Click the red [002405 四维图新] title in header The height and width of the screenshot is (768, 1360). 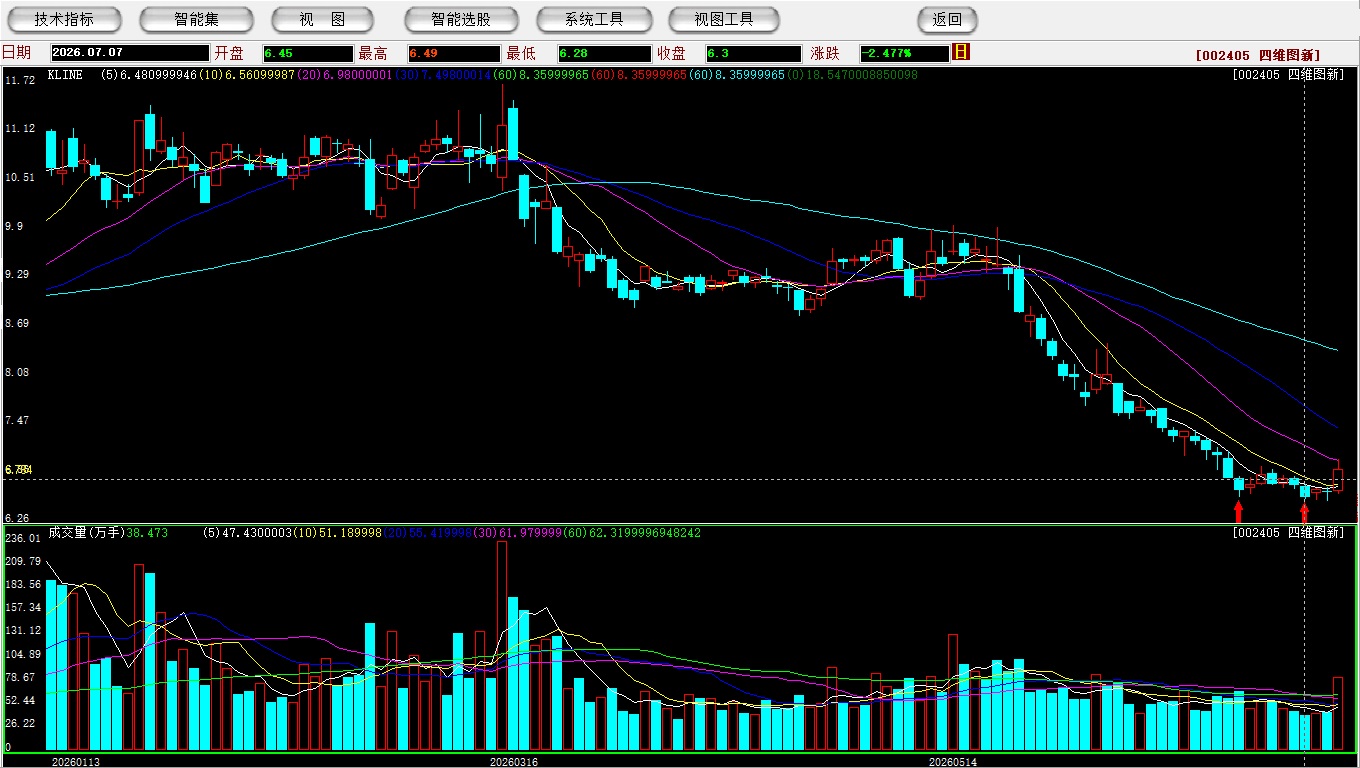click(1258, 56)
